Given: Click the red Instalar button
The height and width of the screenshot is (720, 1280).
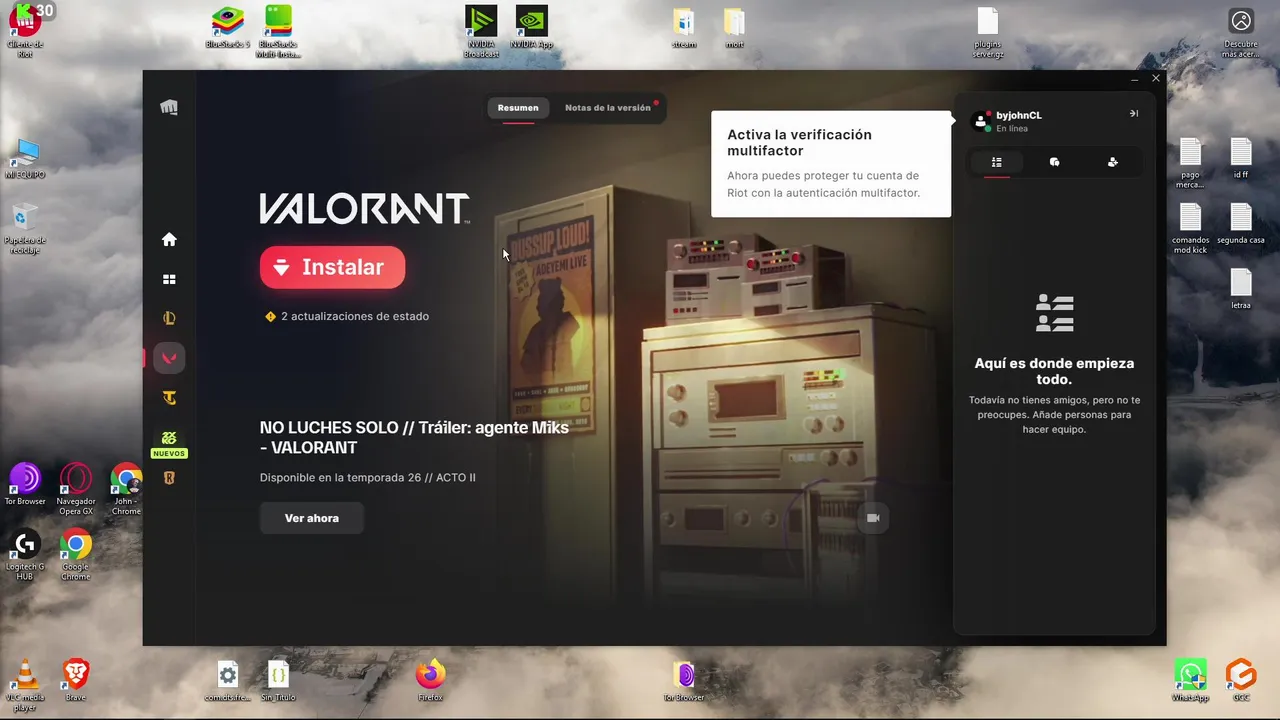Looking at the screenshot, I should point(332,267).
